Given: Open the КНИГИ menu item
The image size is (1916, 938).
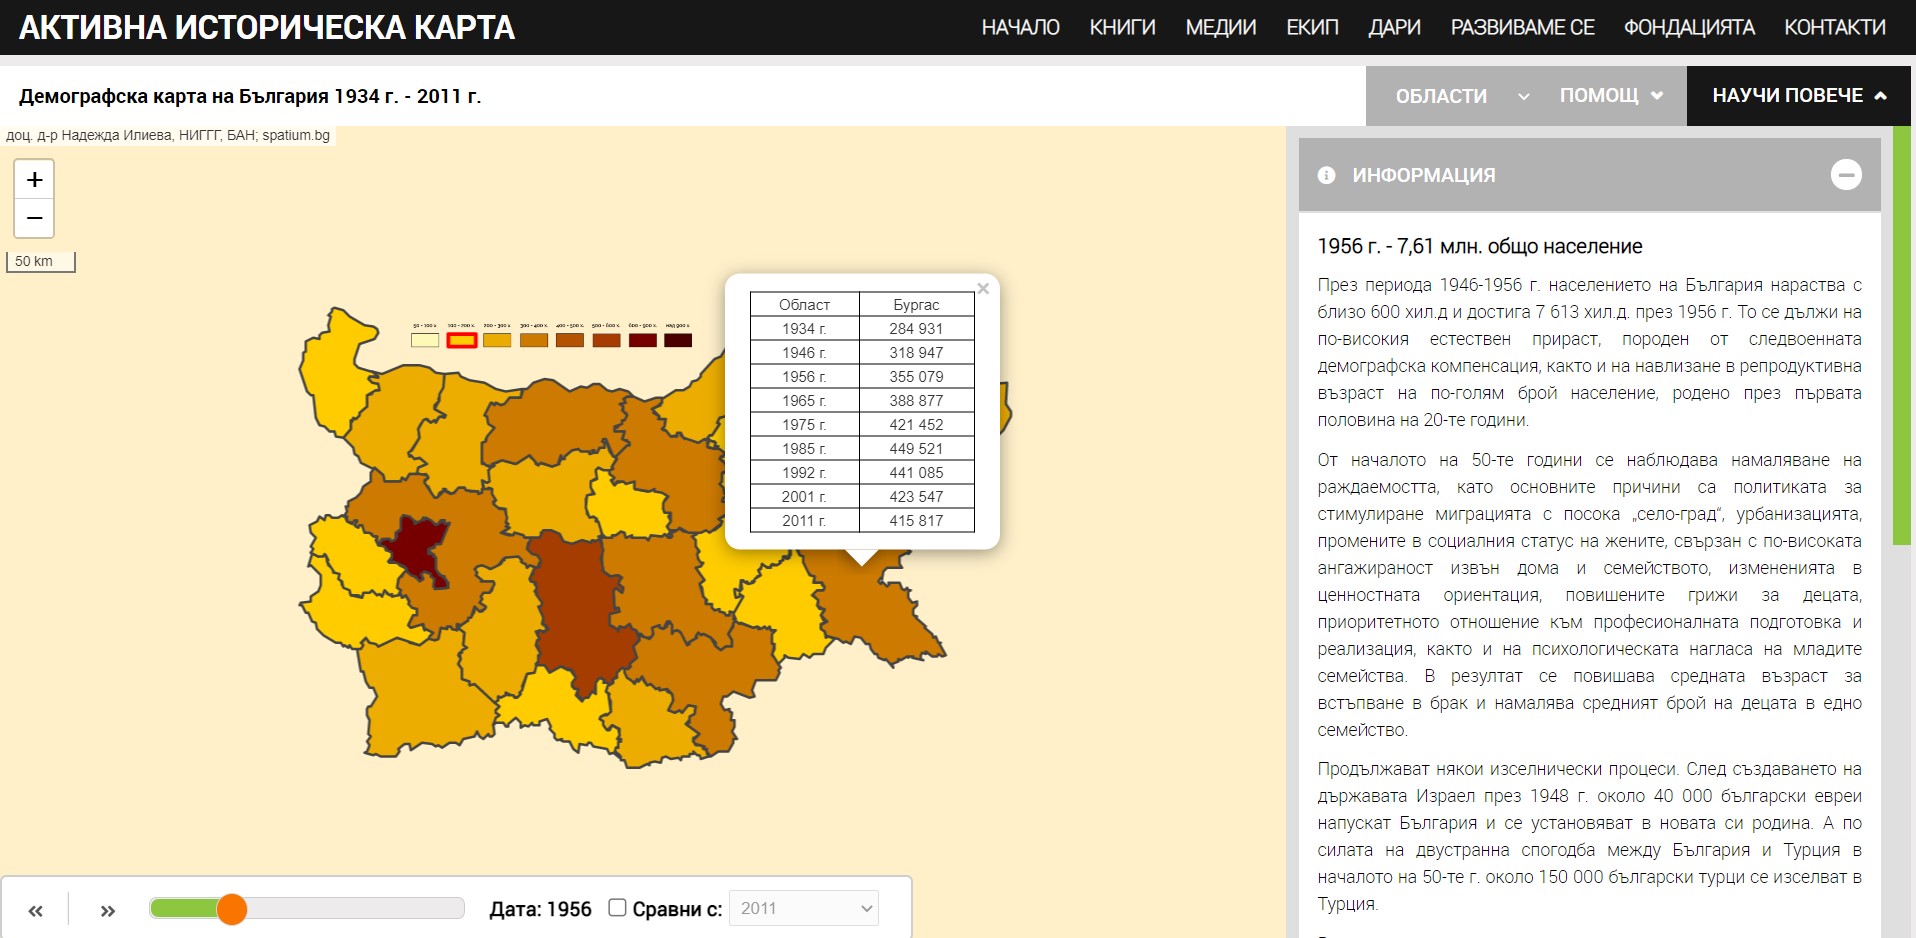Looking at the screenshot, I should click(1122, 27).
